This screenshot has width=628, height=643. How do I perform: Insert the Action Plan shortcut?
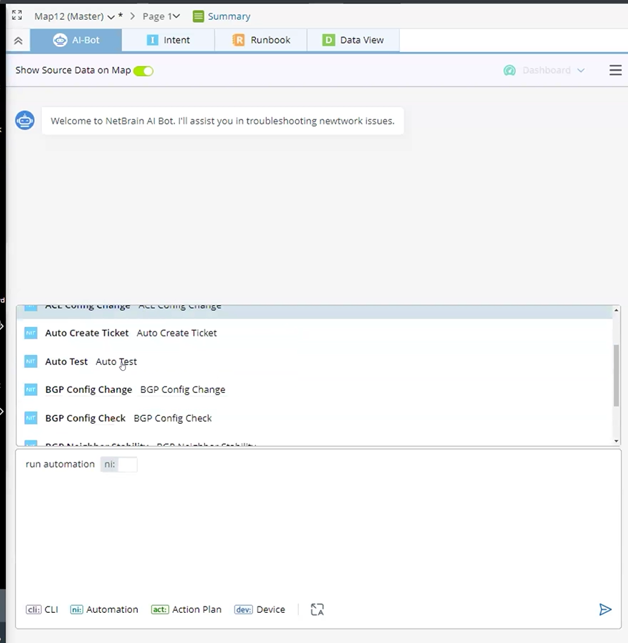186,610
